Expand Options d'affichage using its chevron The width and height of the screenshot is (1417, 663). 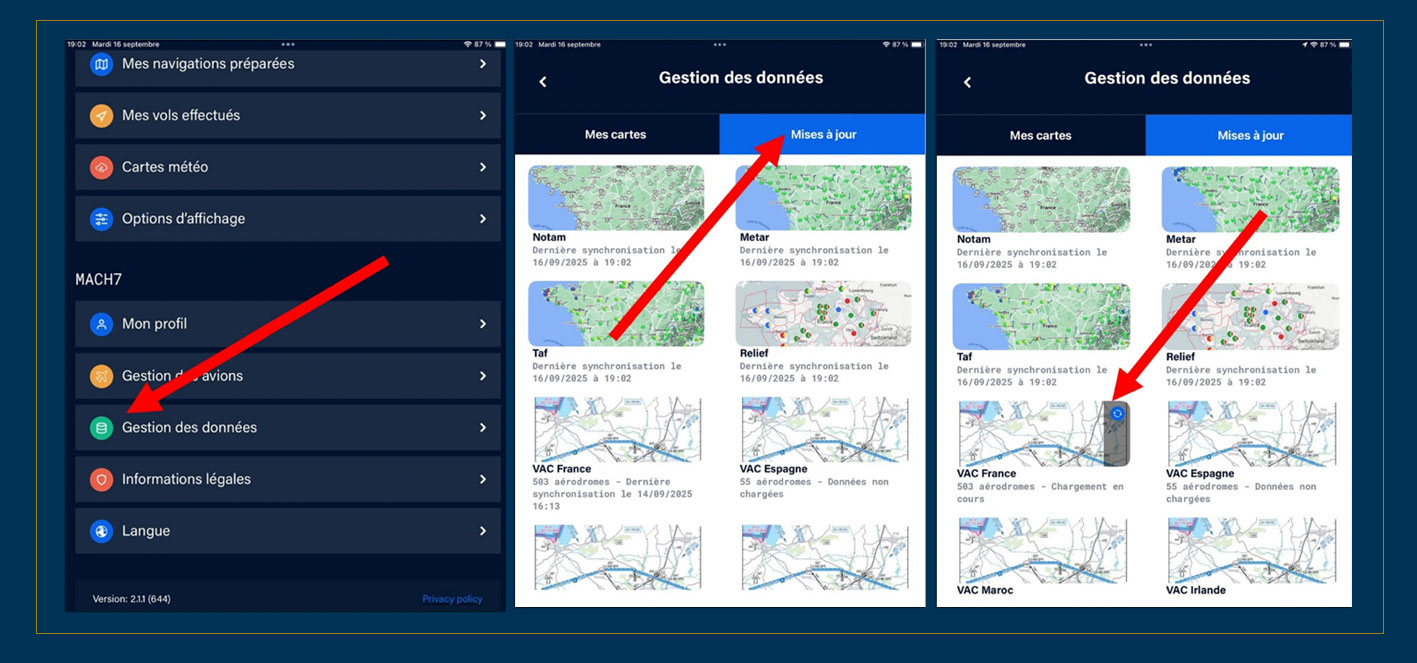coord(482,219)
